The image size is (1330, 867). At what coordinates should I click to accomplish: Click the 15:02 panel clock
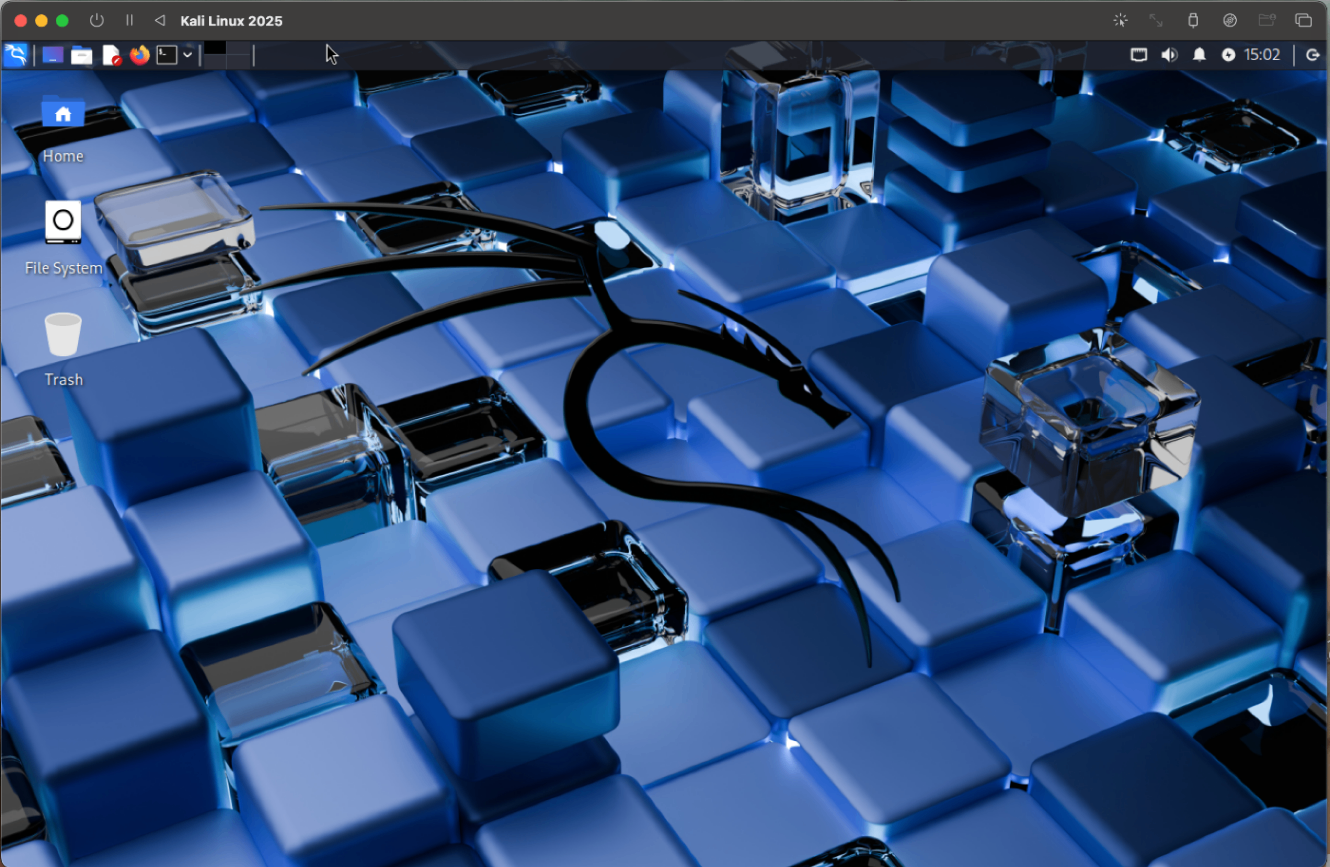coord(1262,55)
